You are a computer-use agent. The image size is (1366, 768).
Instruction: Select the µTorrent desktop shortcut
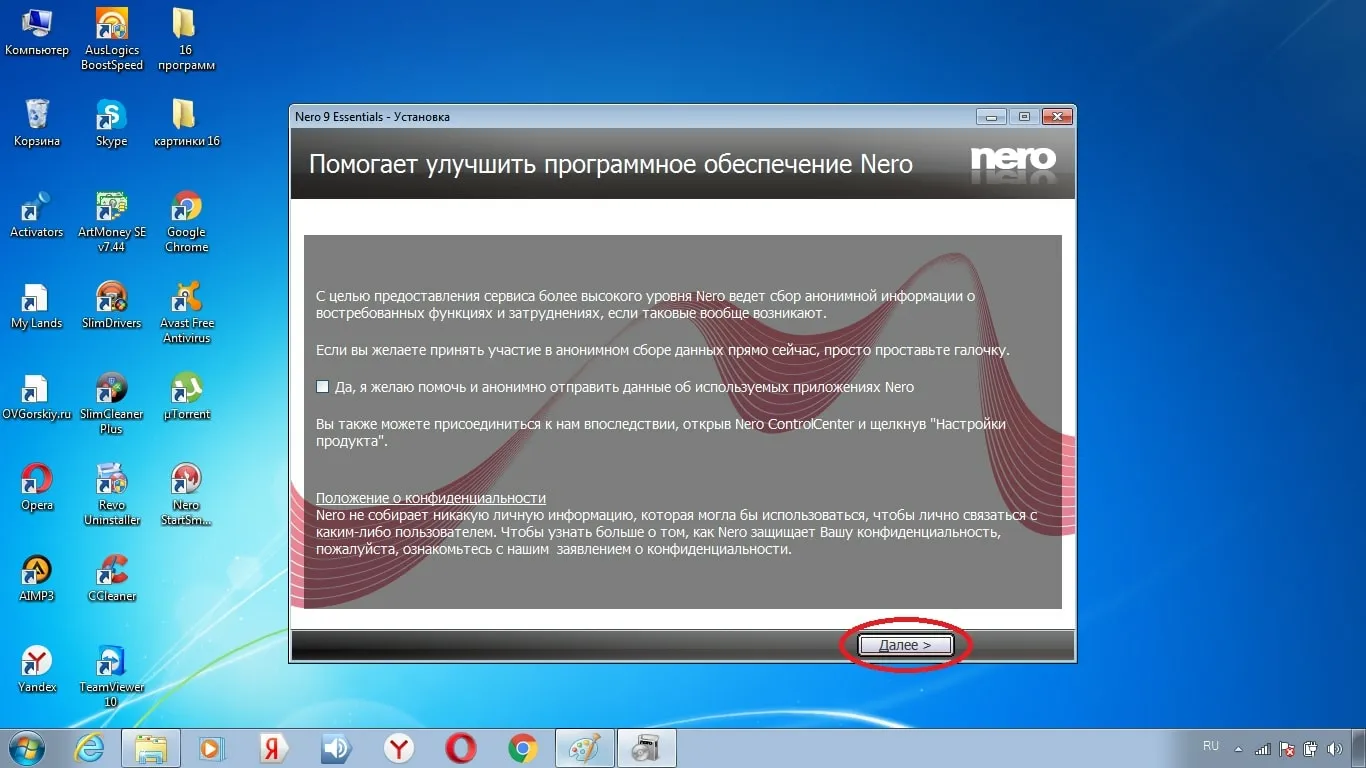(186, 391)
